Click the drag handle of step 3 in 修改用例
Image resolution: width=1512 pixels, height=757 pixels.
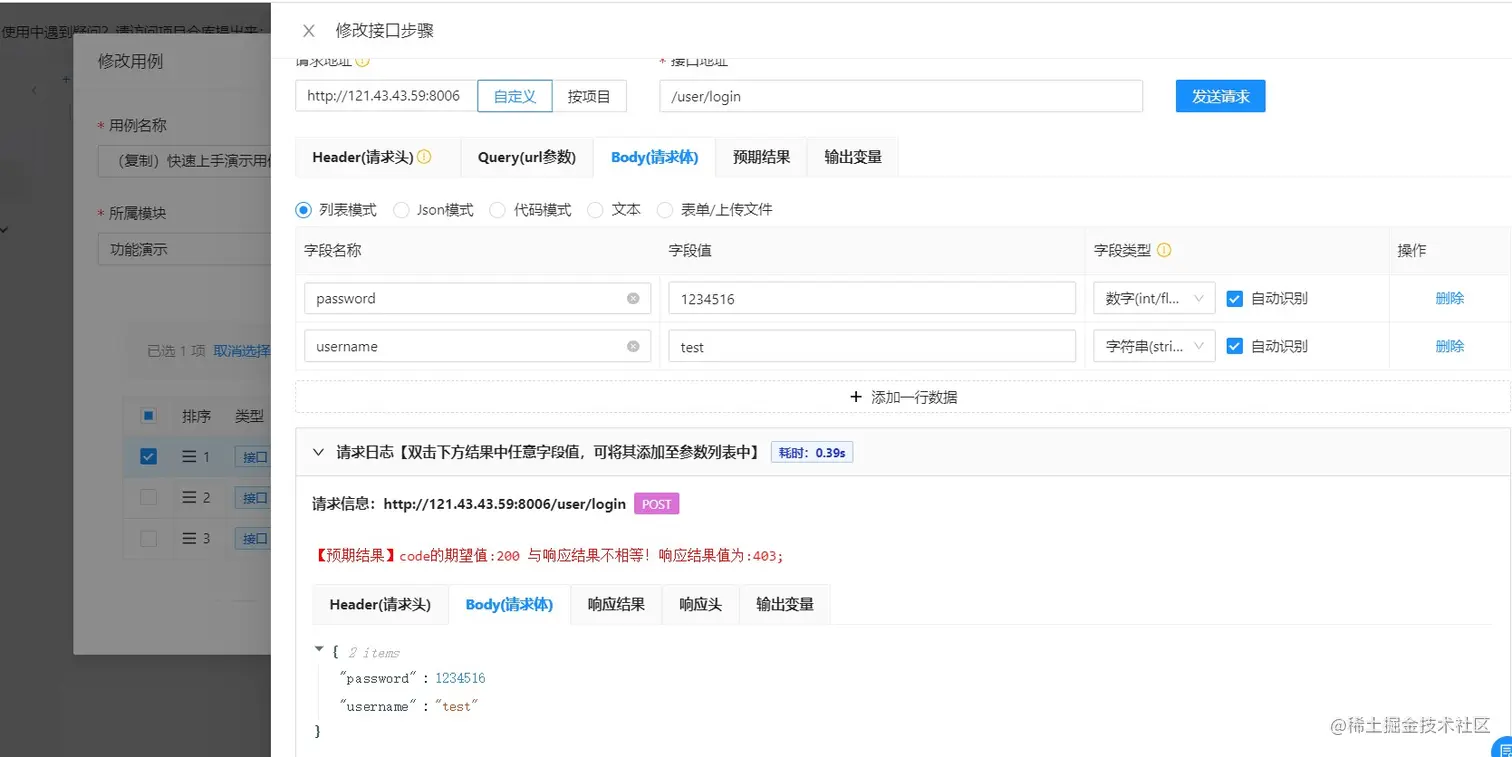(189, 538)
